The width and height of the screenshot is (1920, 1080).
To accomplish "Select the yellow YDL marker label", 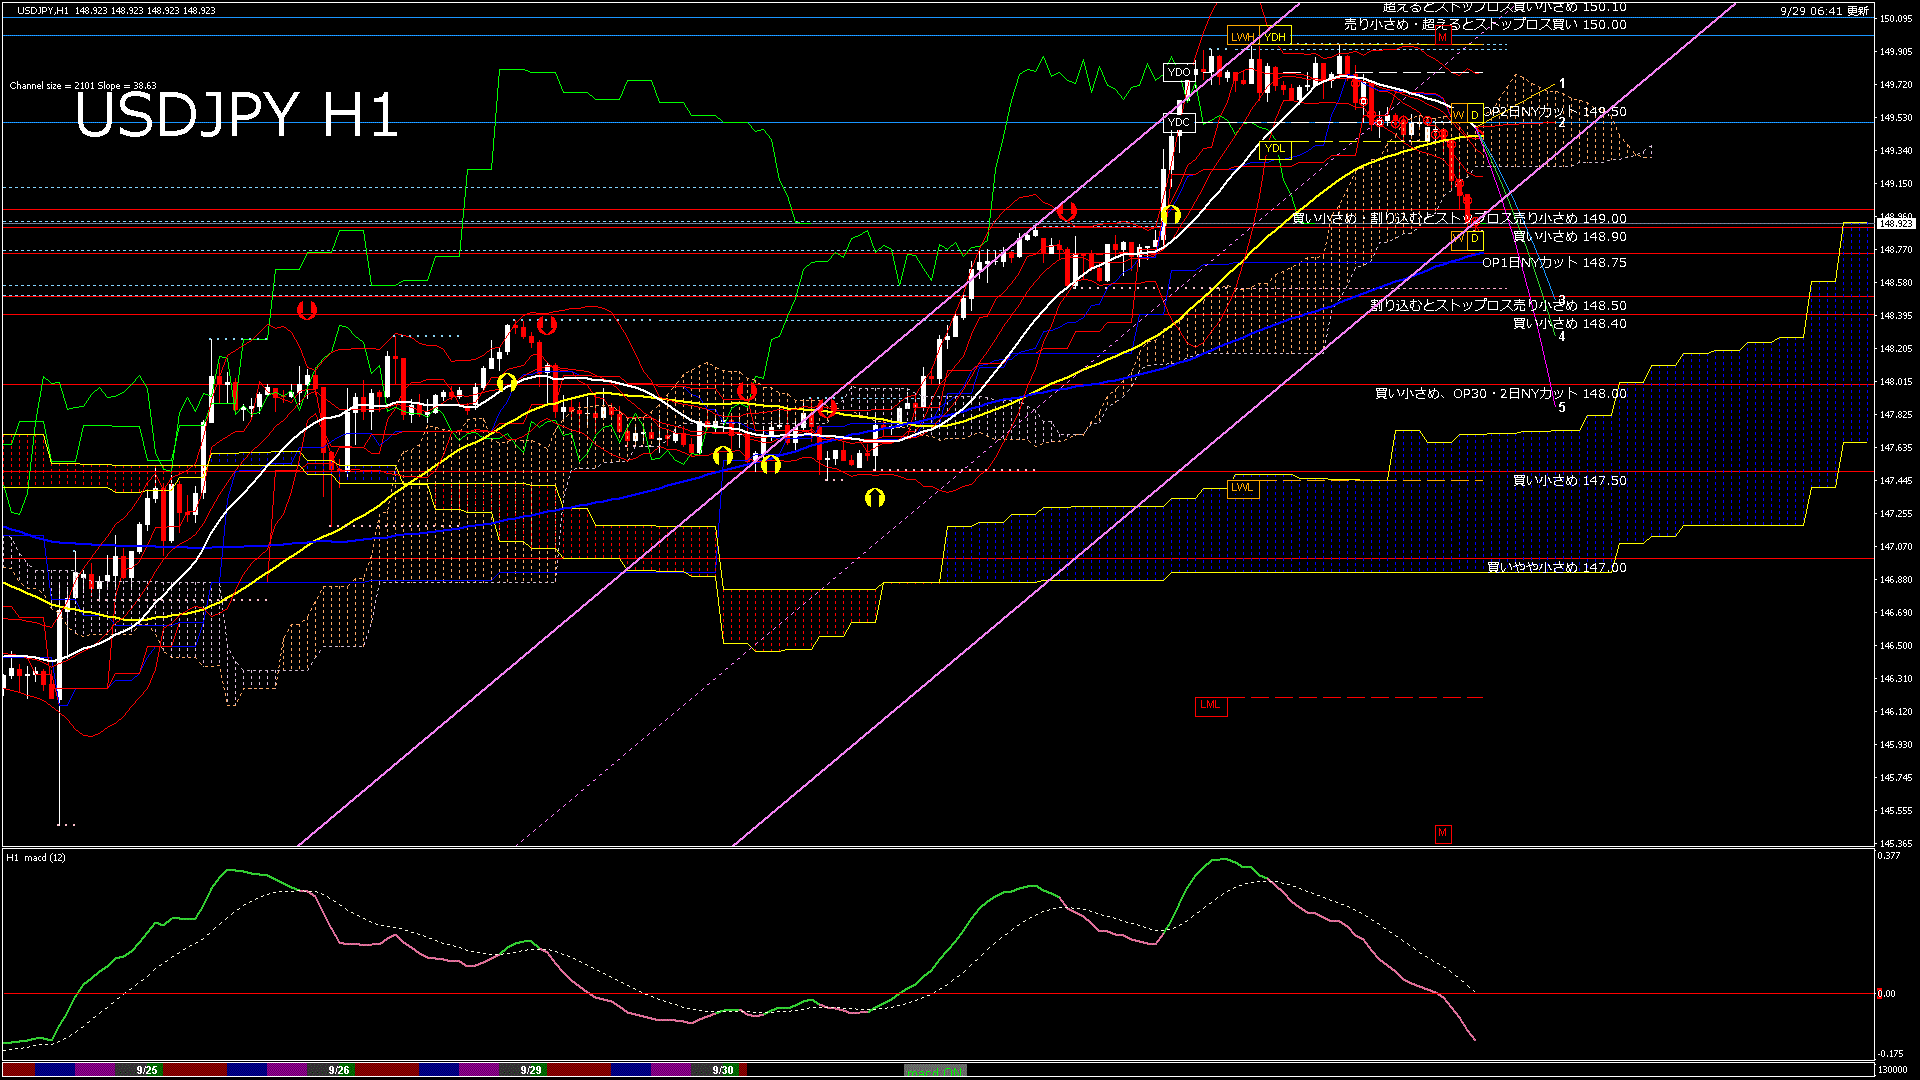I will pos(1275,149).
